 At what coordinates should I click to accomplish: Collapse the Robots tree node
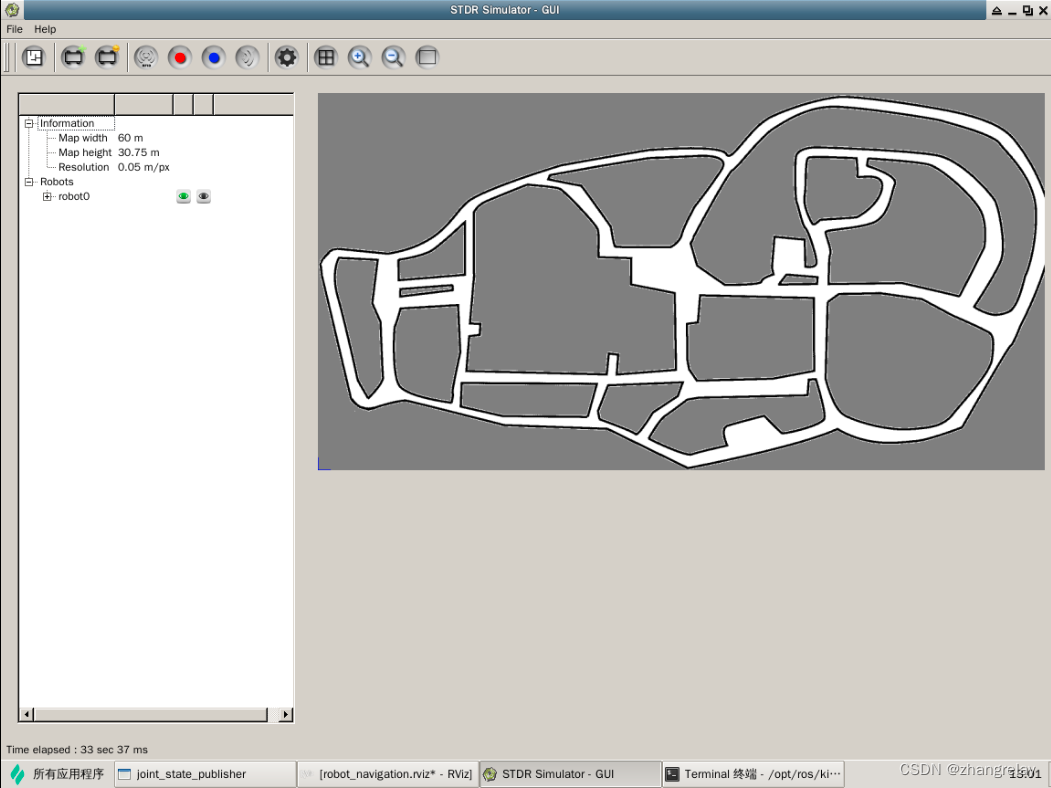(x=29, y=182)
